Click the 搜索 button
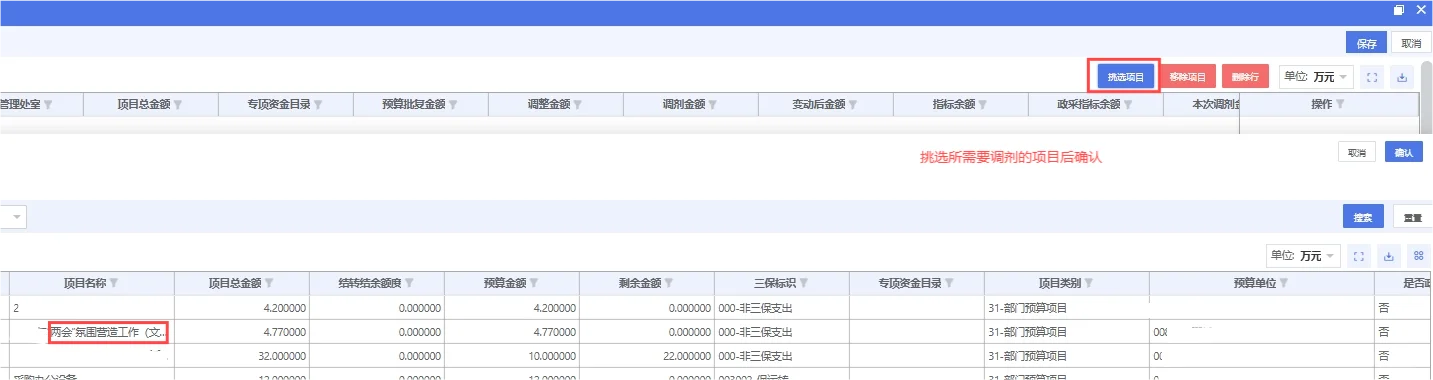 pos(1363,217)
